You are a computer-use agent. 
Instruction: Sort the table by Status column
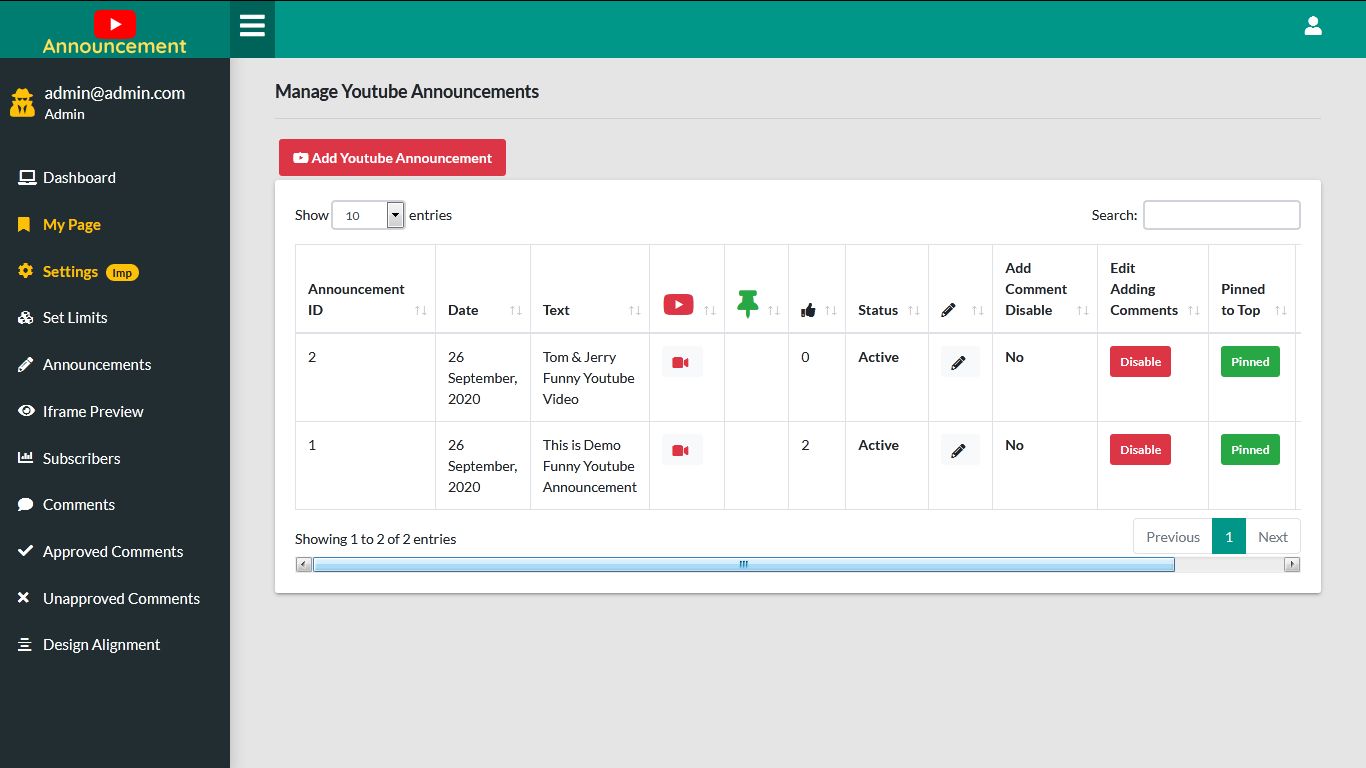click(x=879, y=310)
